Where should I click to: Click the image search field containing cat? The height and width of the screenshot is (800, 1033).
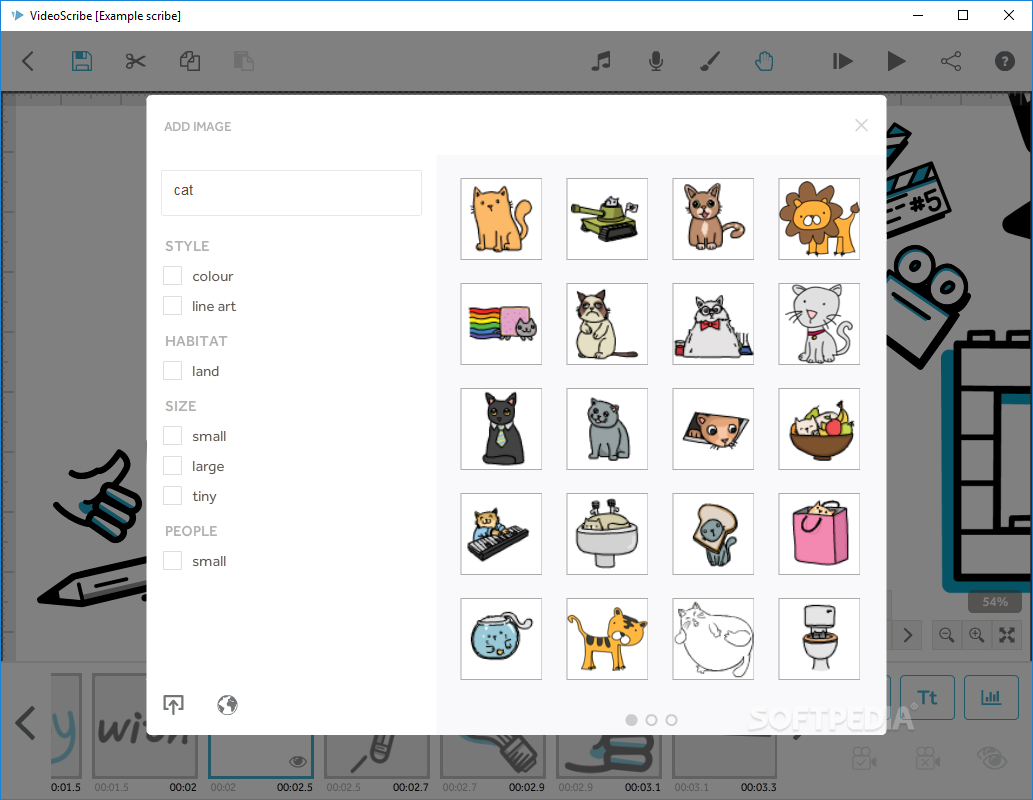(291, 192)
